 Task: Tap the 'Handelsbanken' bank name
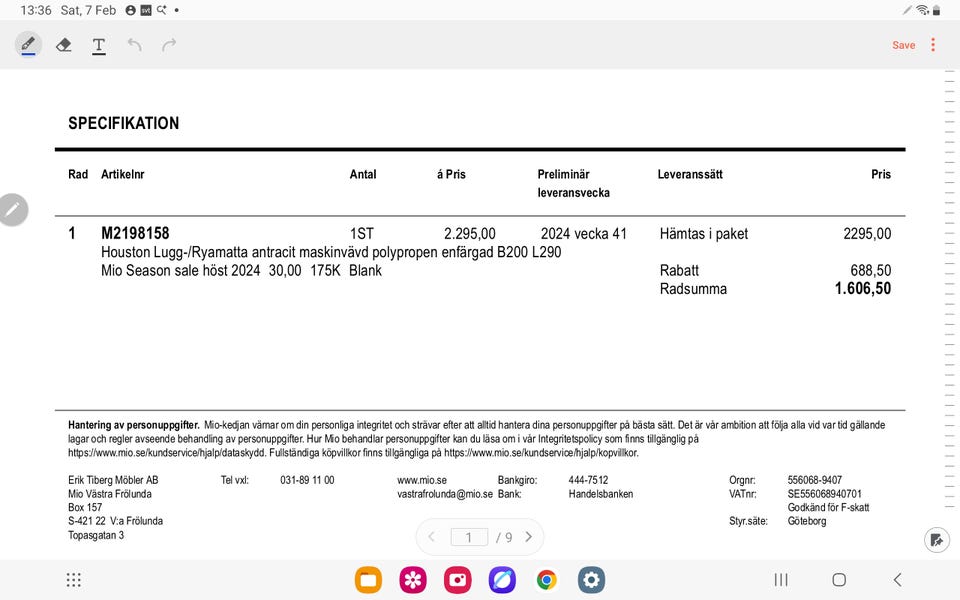coord(601,494)
